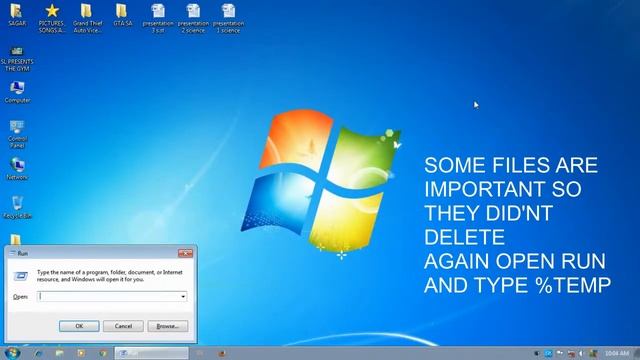Expand the Open dropdown arrow in Run
Image resolution: width=640 pixels, height=360 pixels.
coord(183,296)
